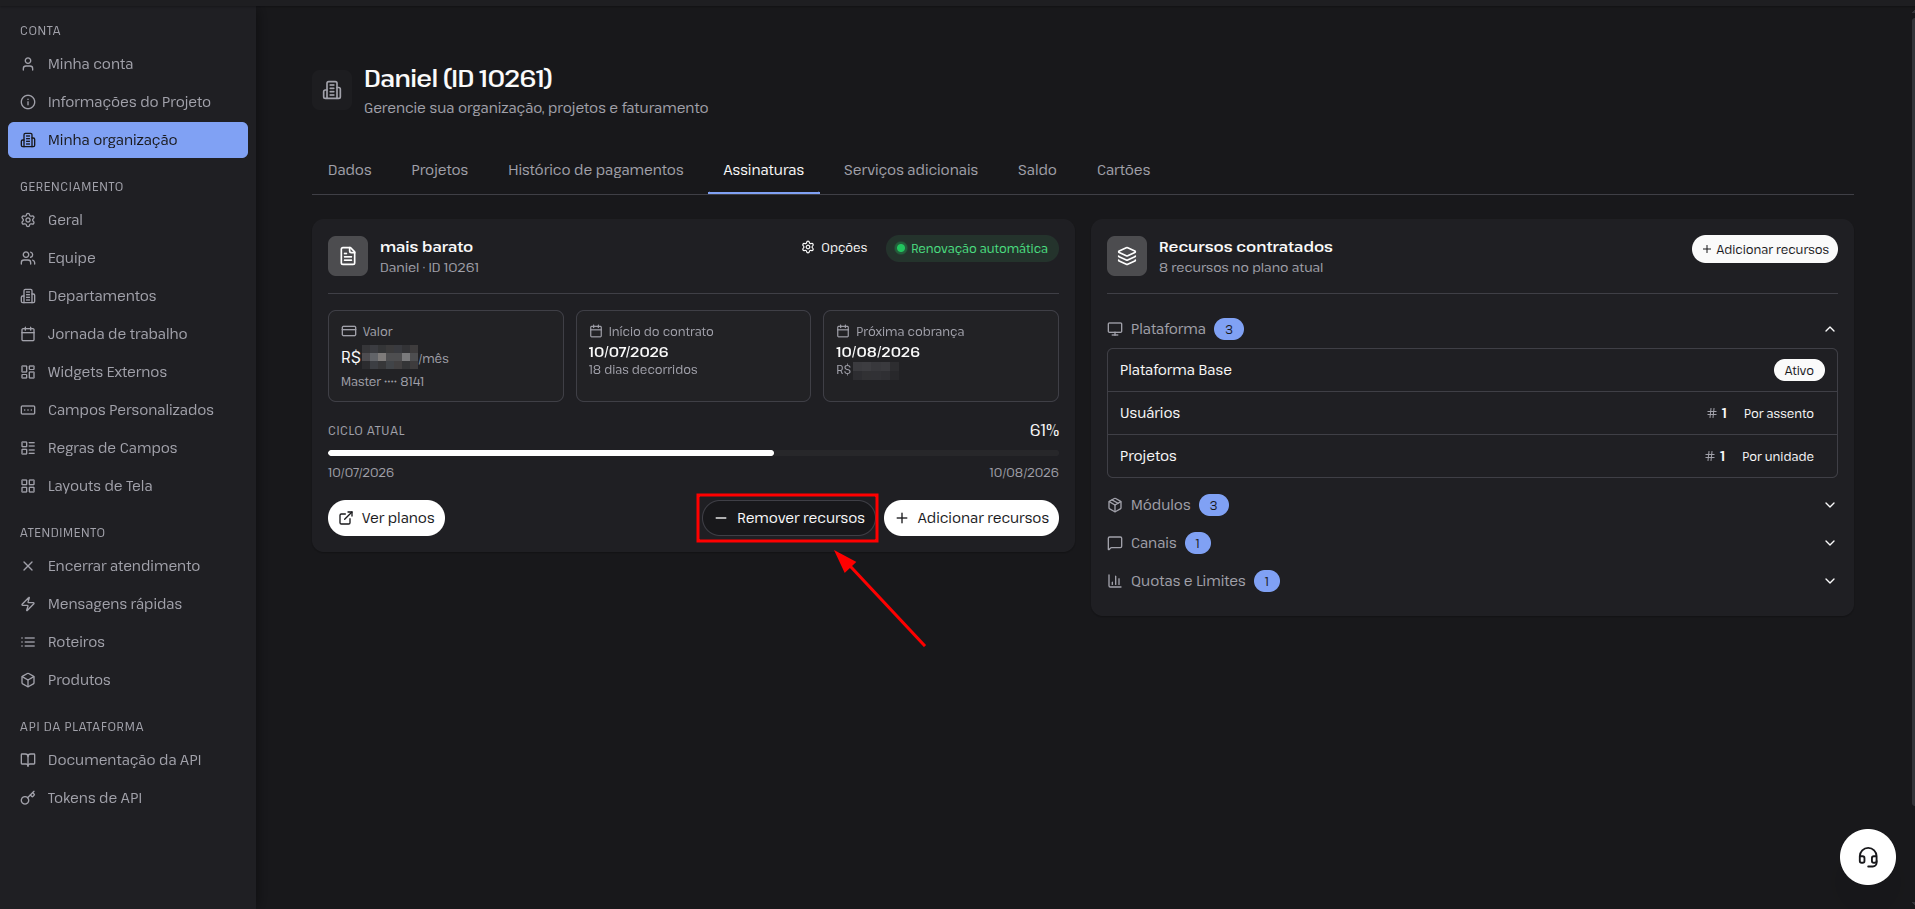The width and height of the screenshot is (1915, 909).
Task: Click the Ver planos button
Action: click(386, 518)
